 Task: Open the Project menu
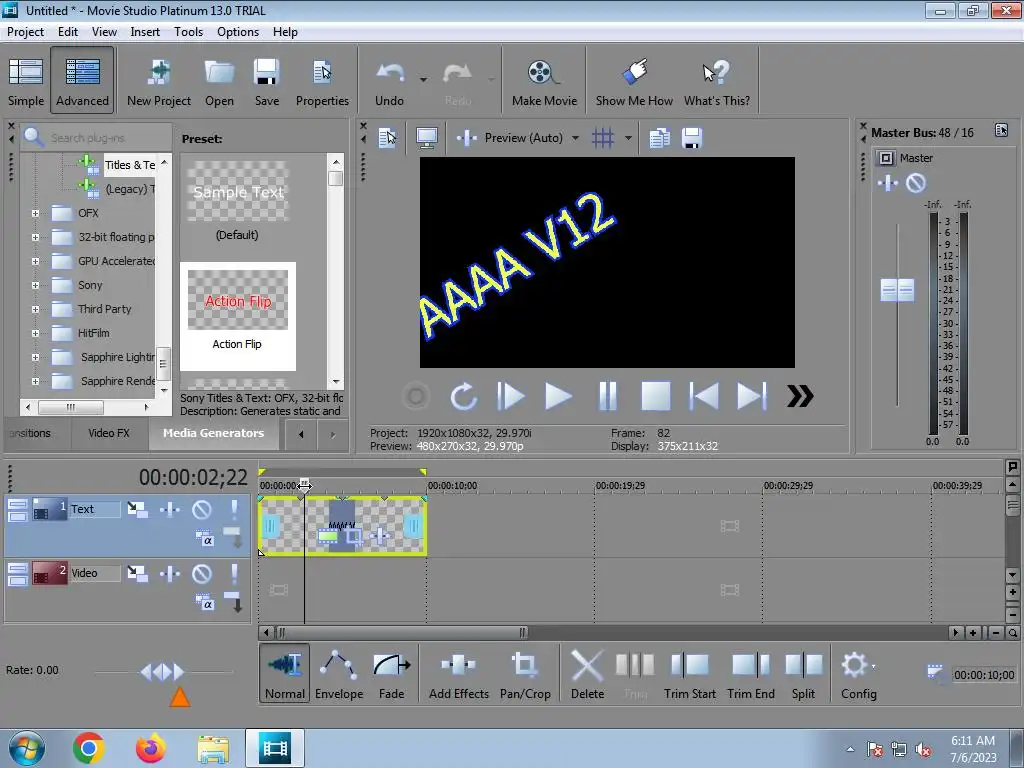[25, 31]
